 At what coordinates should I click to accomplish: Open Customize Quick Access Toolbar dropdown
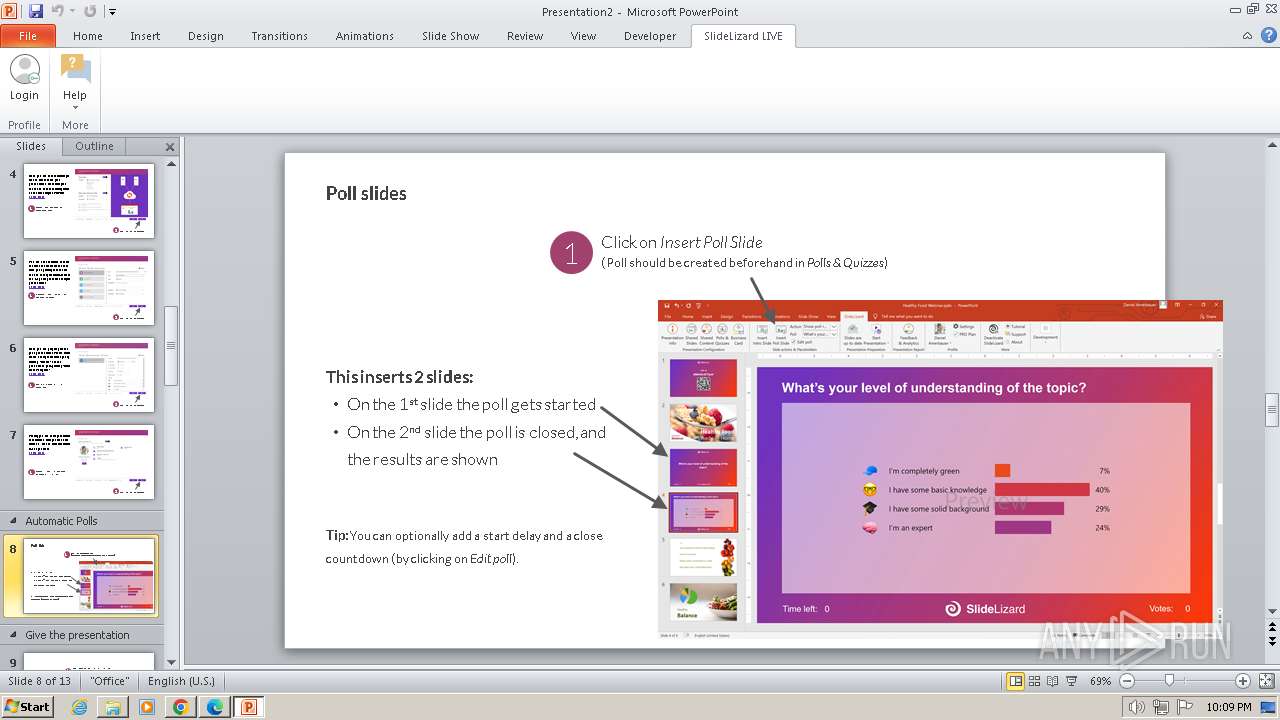click(112, 12)
